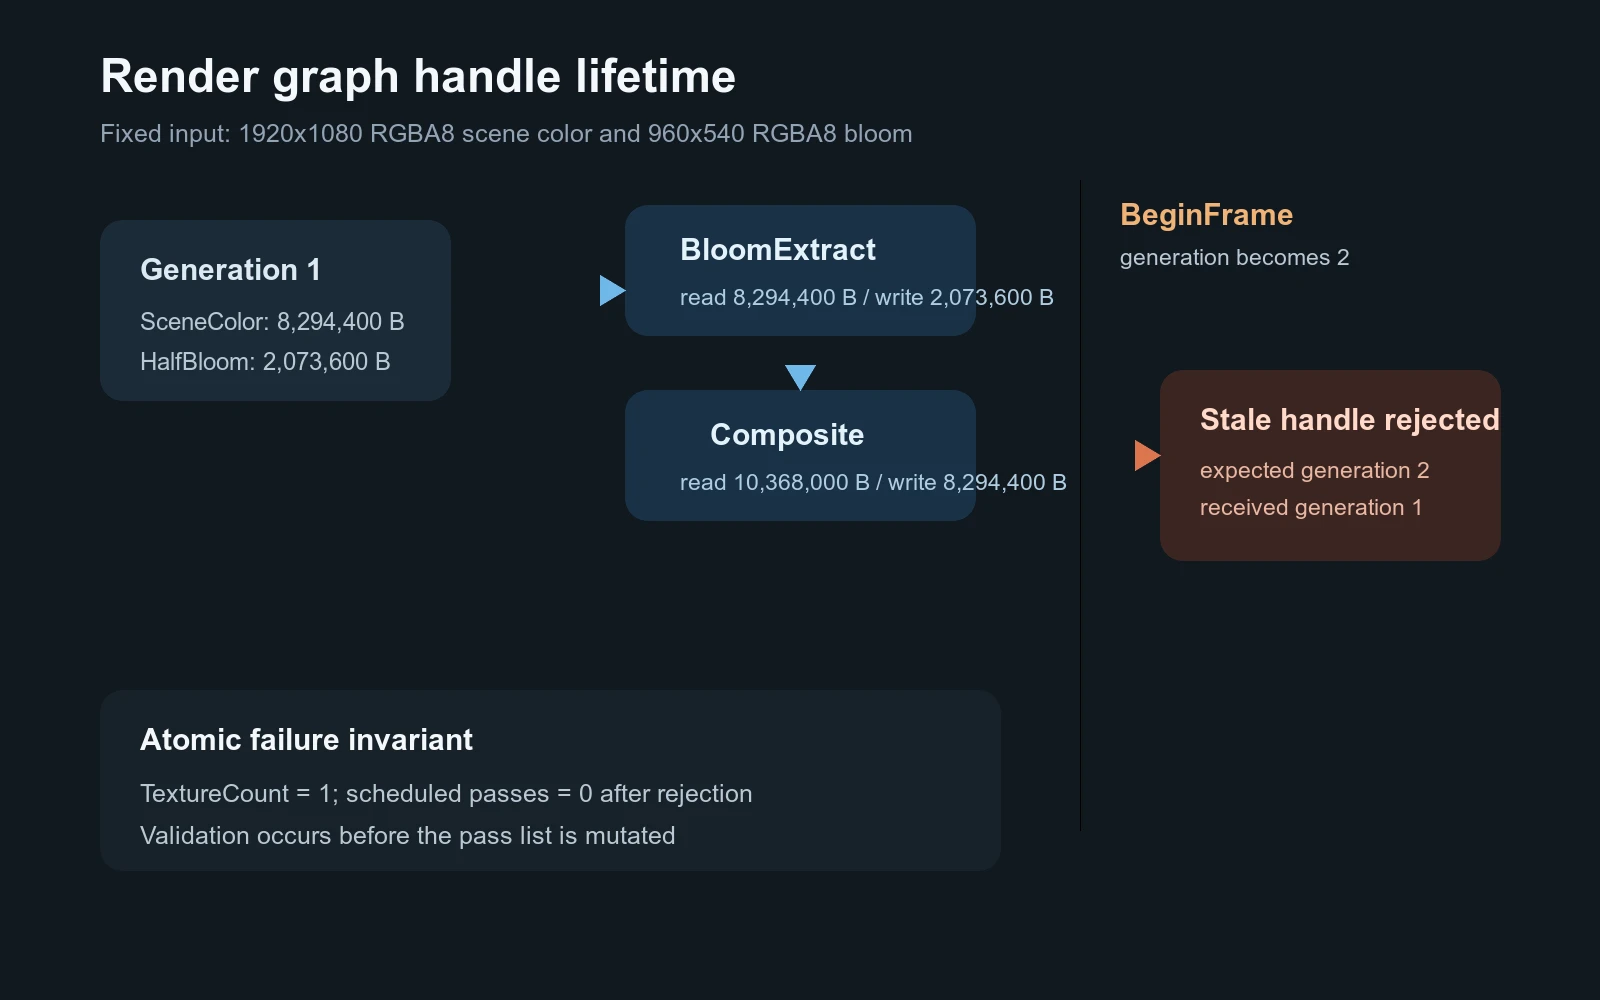Click the TextureCount = 1 statement
1600x1000 pixels.
coord(446,794)
